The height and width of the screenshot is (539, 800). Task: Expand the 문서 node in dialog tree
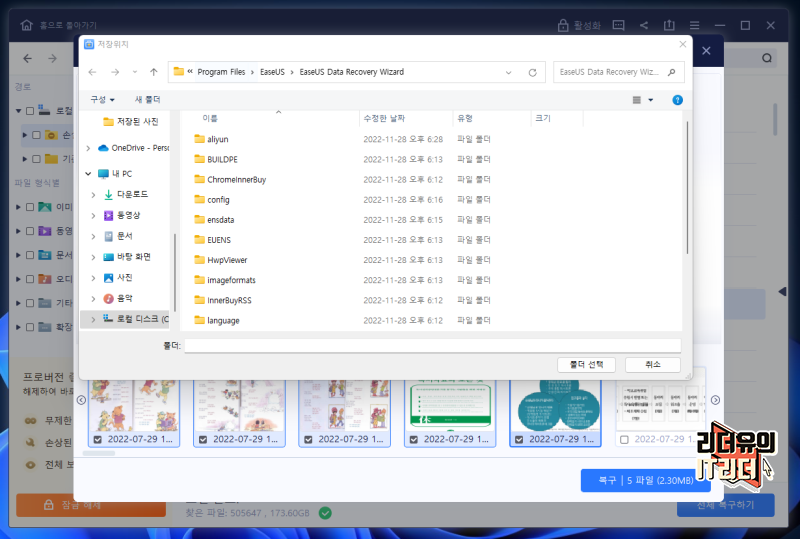point(93,236)
